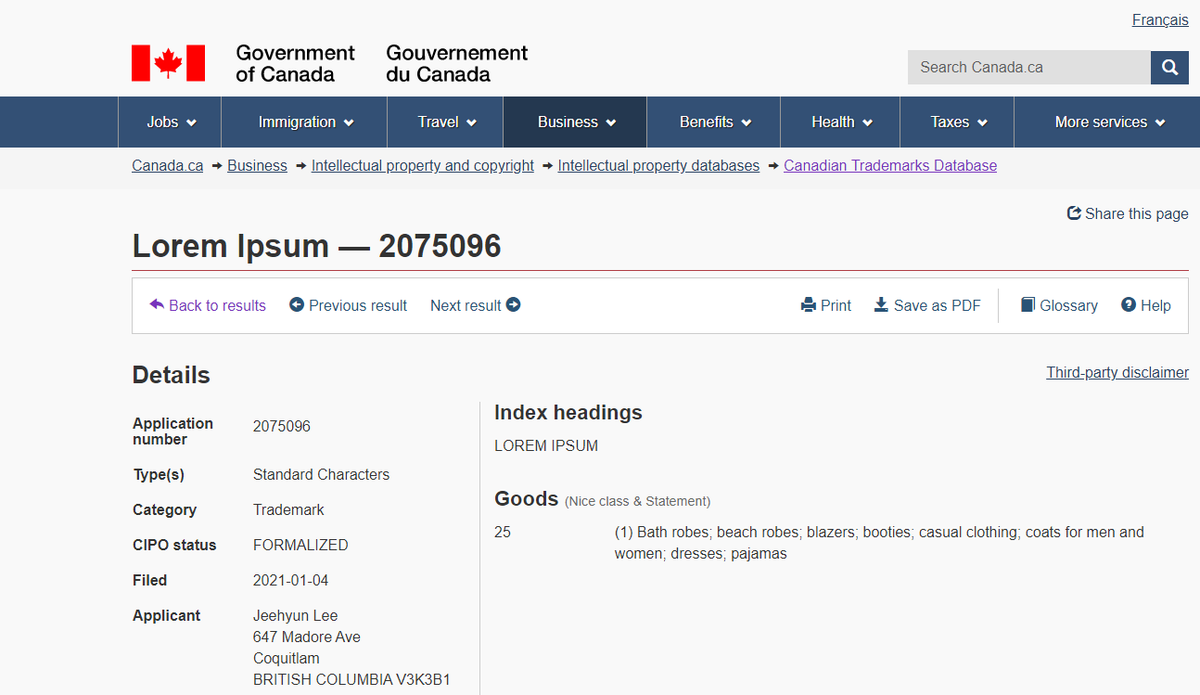This screenshot has height=695, width=1200.
Task: Click the FORMALIZED status value
Action: pos(300,545)
